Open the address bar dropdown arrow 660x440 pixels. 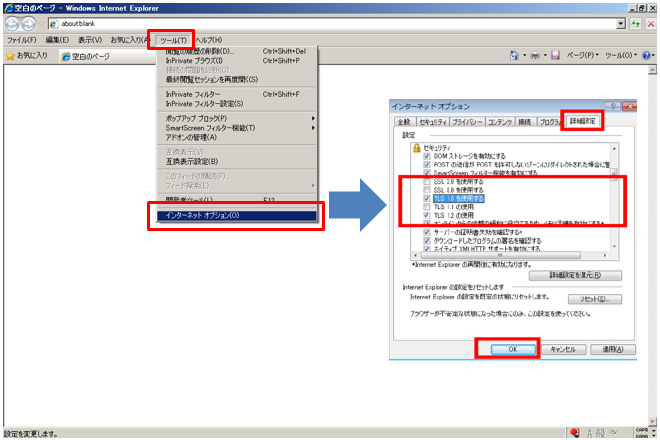(621, 24)
